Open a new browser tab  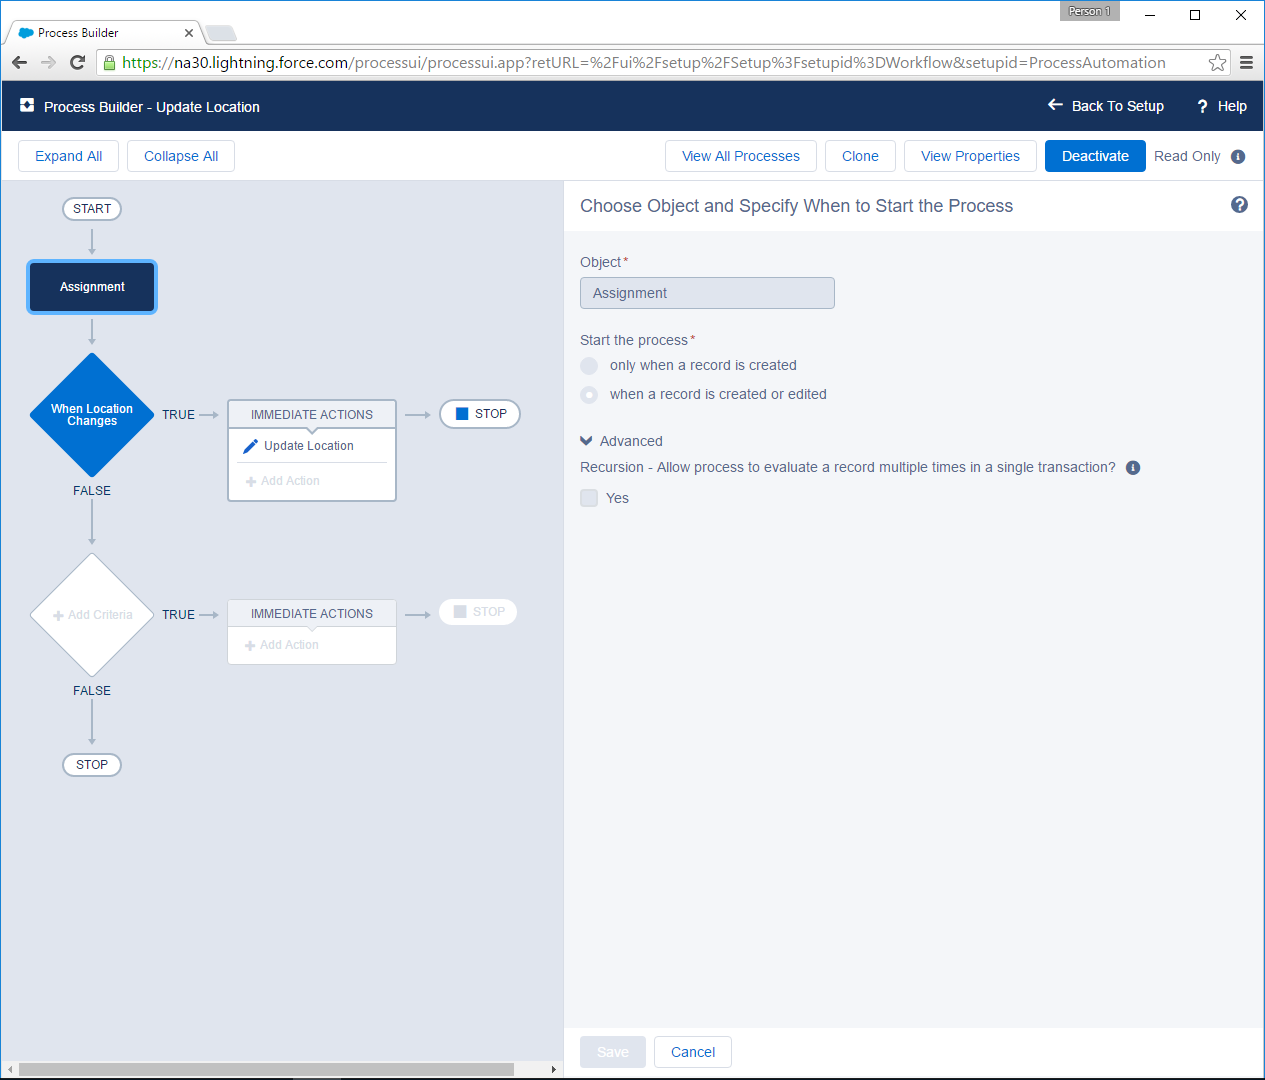[221, 33]
